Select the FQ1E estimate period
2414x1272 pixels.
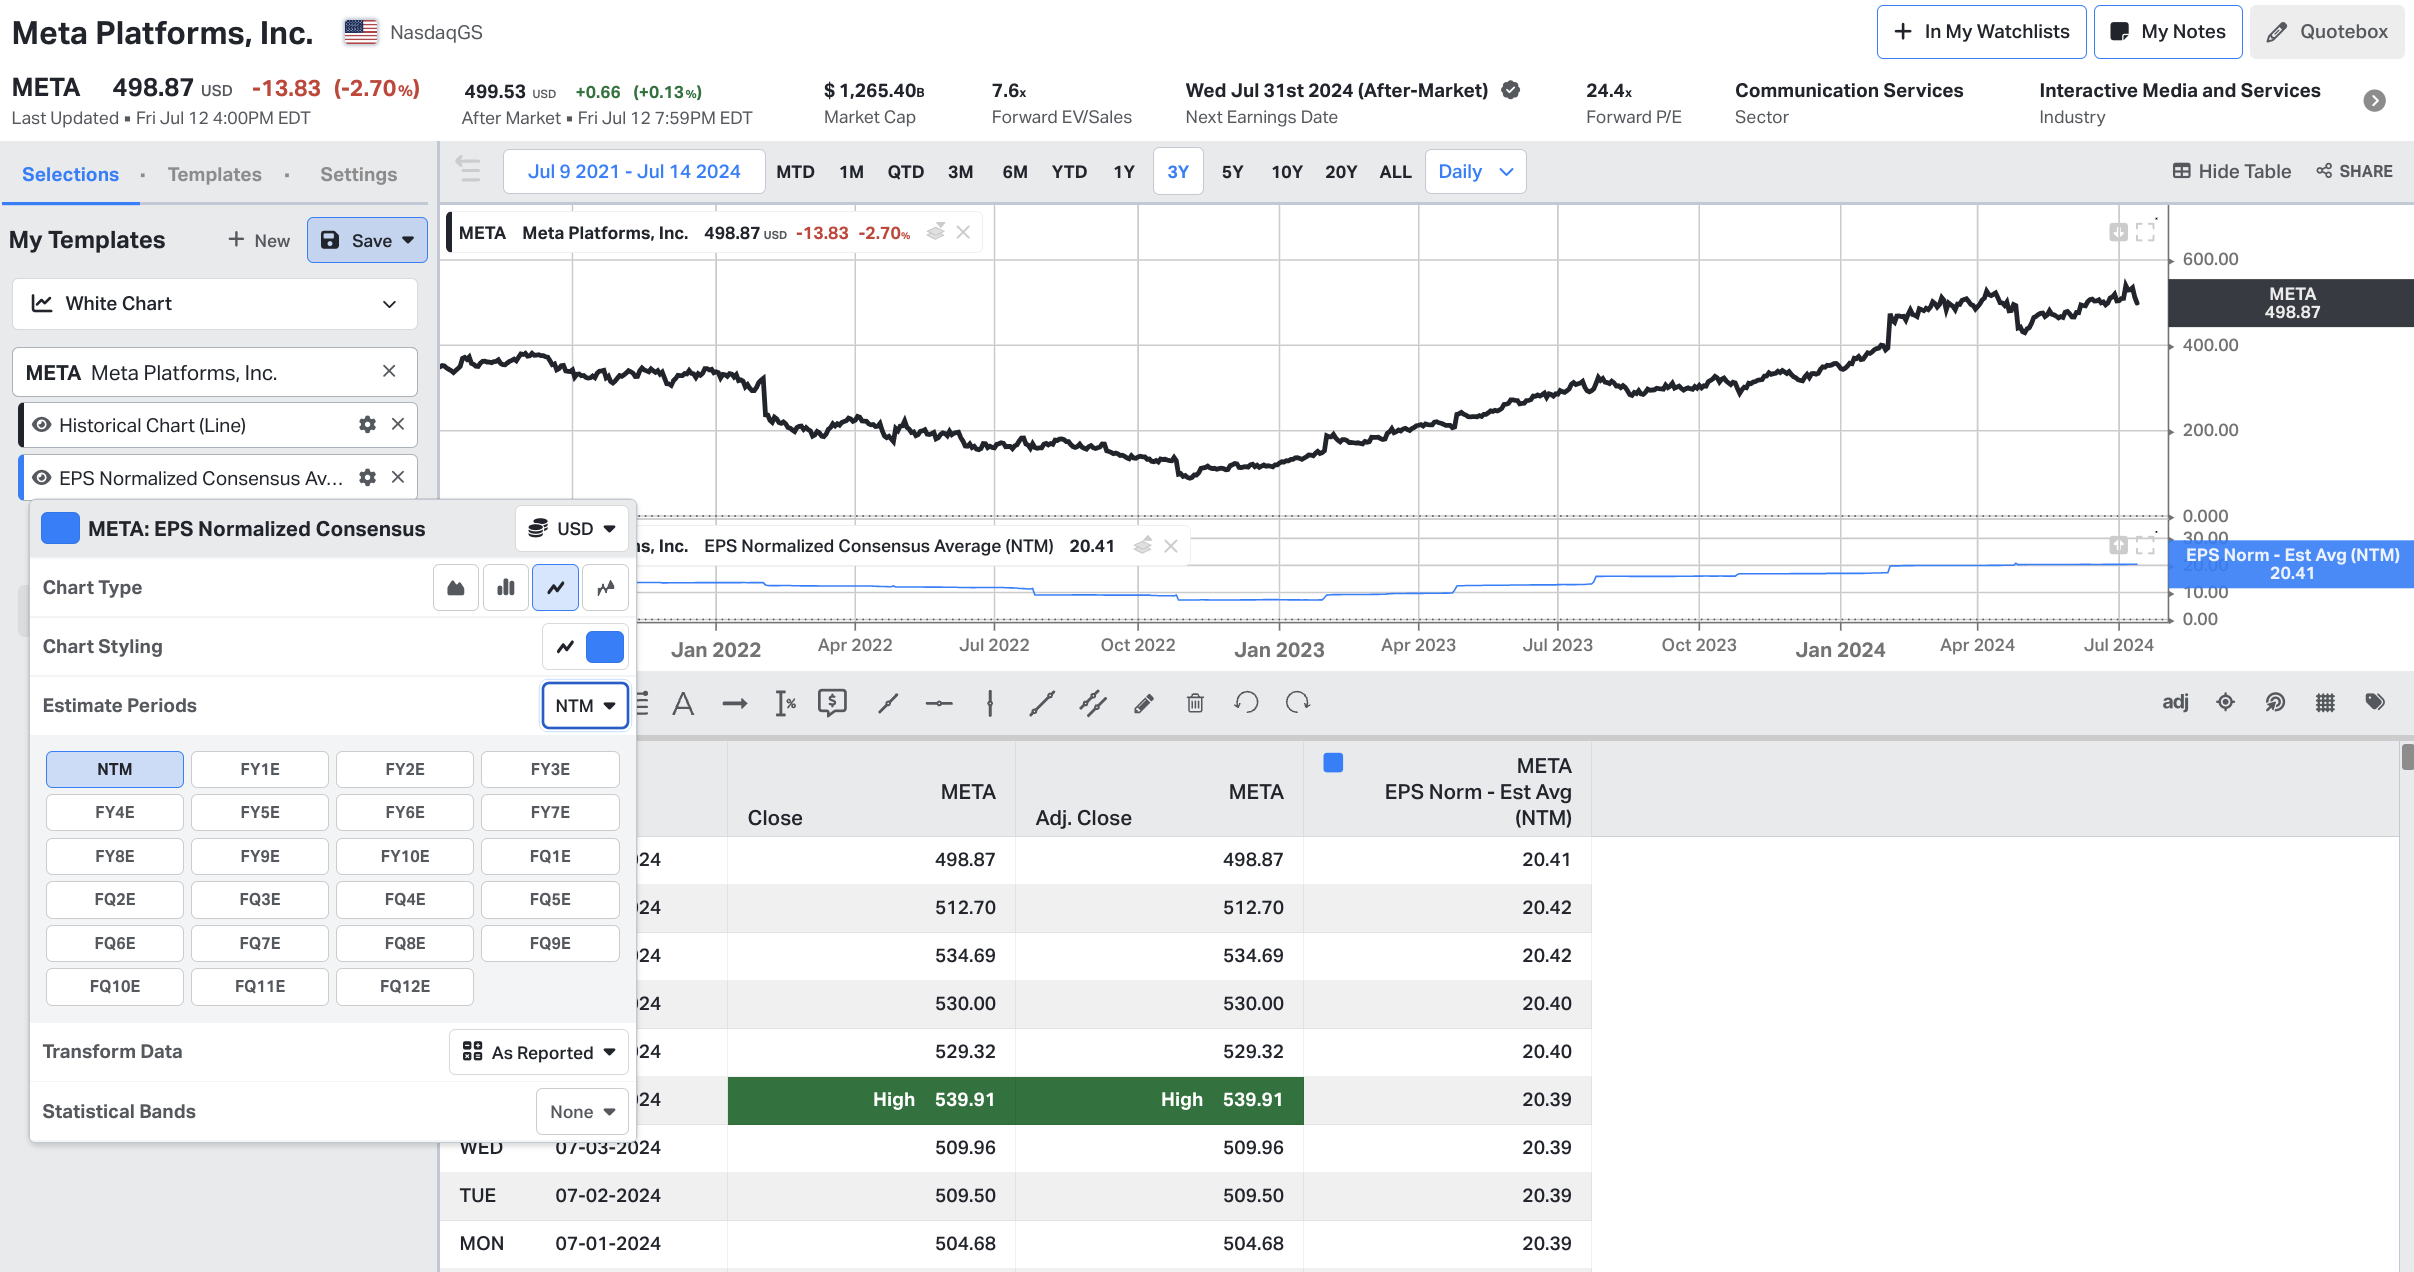tap(550, 856)
